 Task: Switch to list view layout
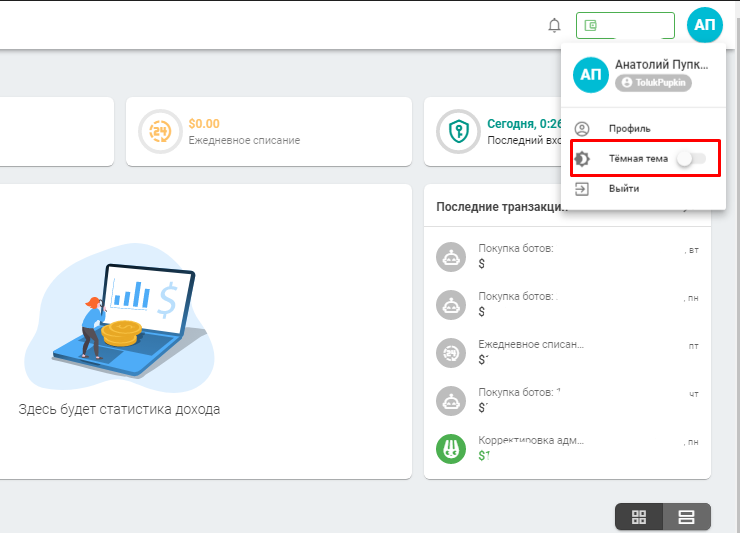coord(687,517)
